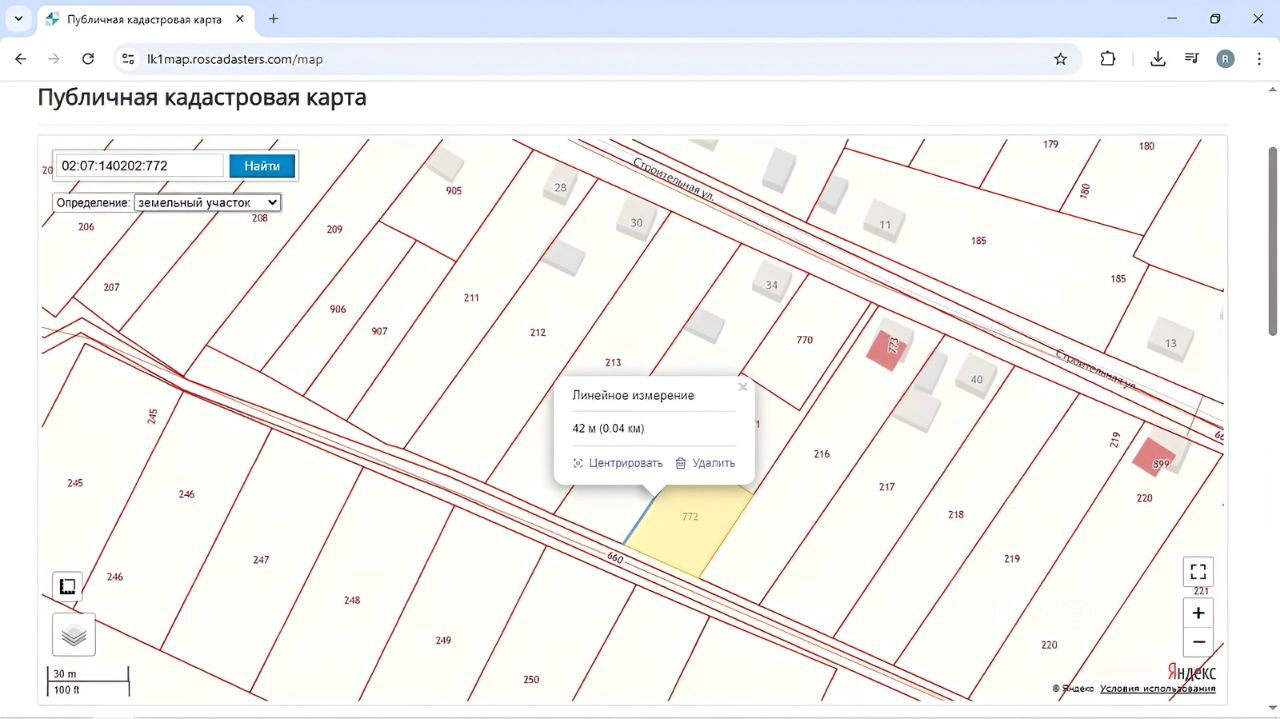Click the page vertical scrollbar
Screen dimensions: 1280x719
pos(1272,240)
